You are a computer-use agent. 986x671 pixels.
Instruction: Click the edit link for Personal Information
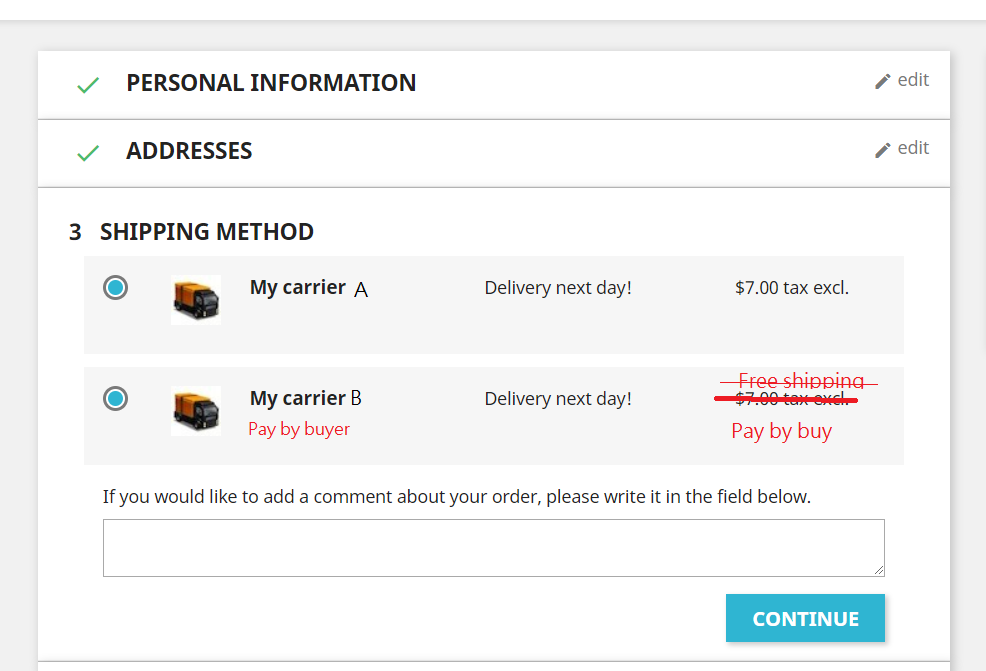[913, 80]
